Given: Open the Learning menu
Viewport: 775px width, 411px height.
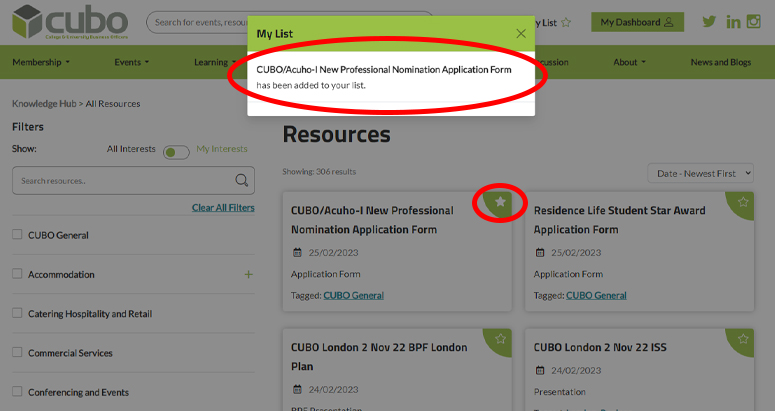Looking at the screenshot, I should click(x=215, y=62).
